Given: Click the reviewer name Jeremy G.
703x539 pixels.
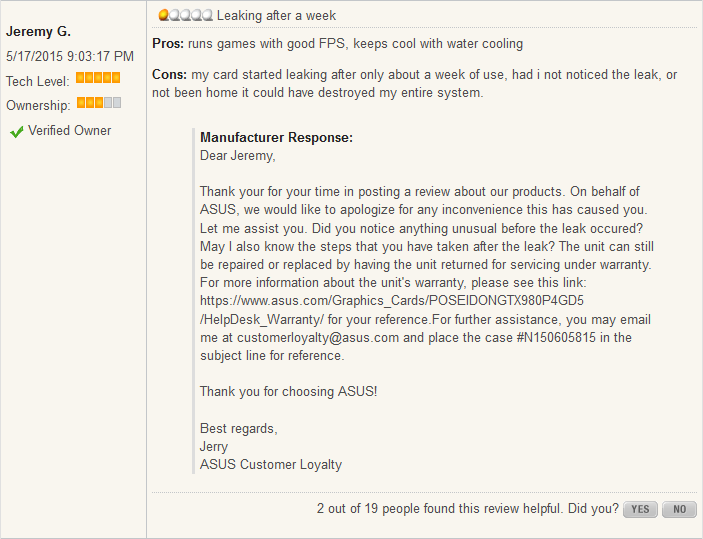Looking at the screenshot, I should 38,32.
